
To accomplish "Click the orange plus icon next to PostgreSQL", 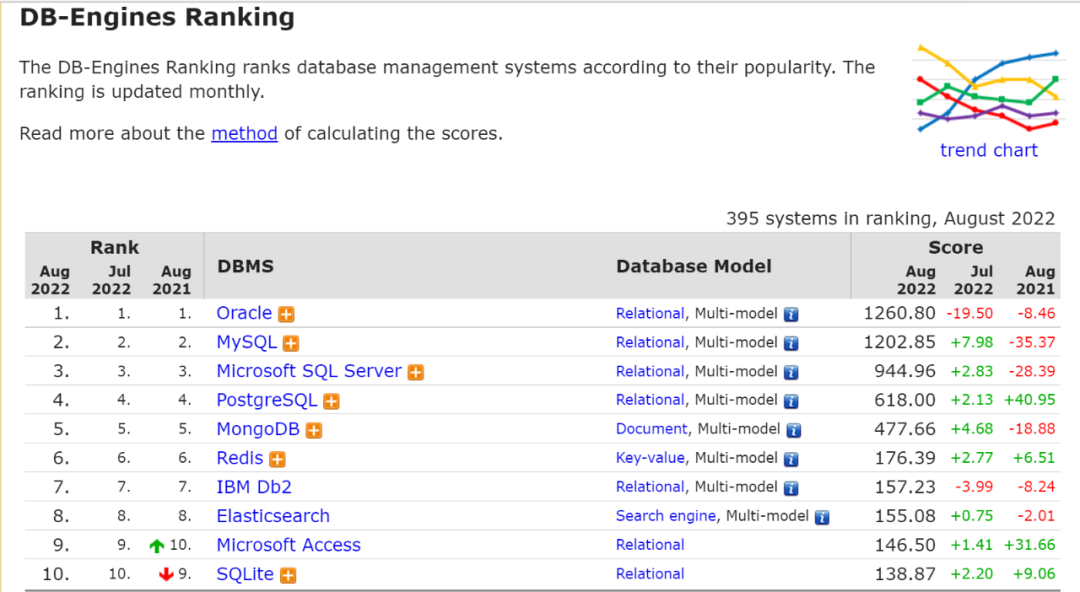I will point(331,401).
